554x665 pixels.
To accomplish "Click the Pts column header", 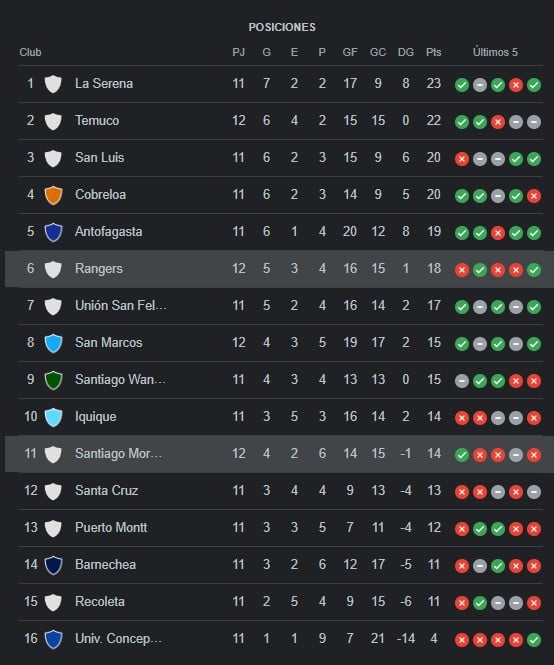I will tap(434, 52).
